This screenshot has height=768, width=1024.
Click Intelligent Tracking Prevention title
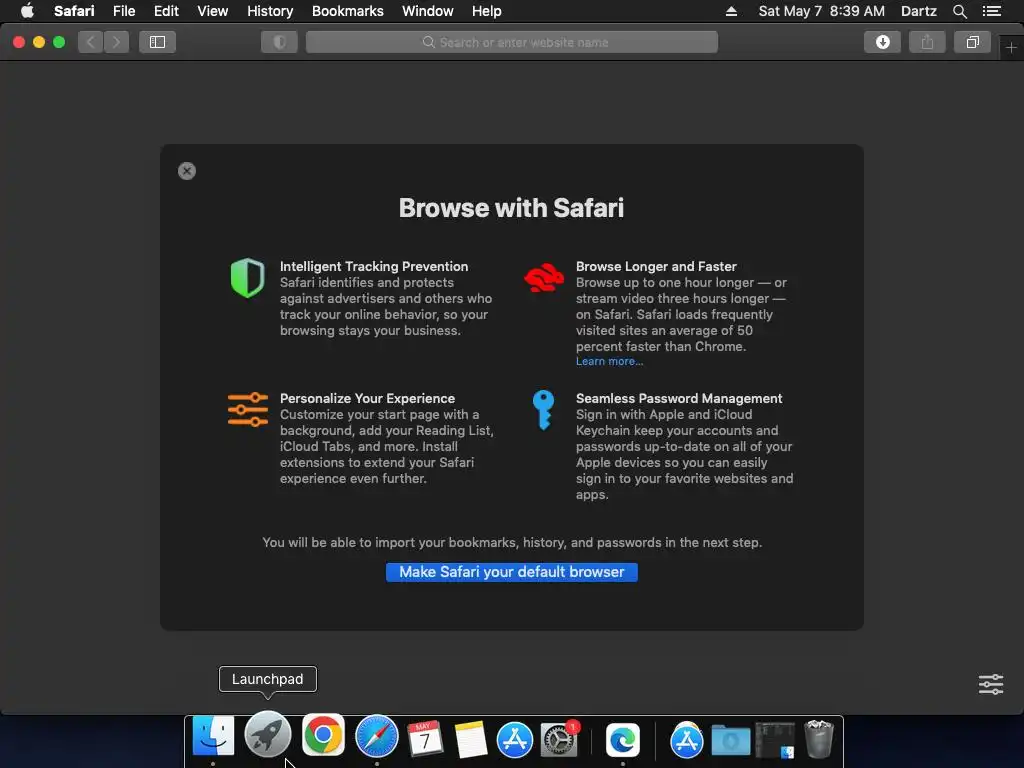374,266
